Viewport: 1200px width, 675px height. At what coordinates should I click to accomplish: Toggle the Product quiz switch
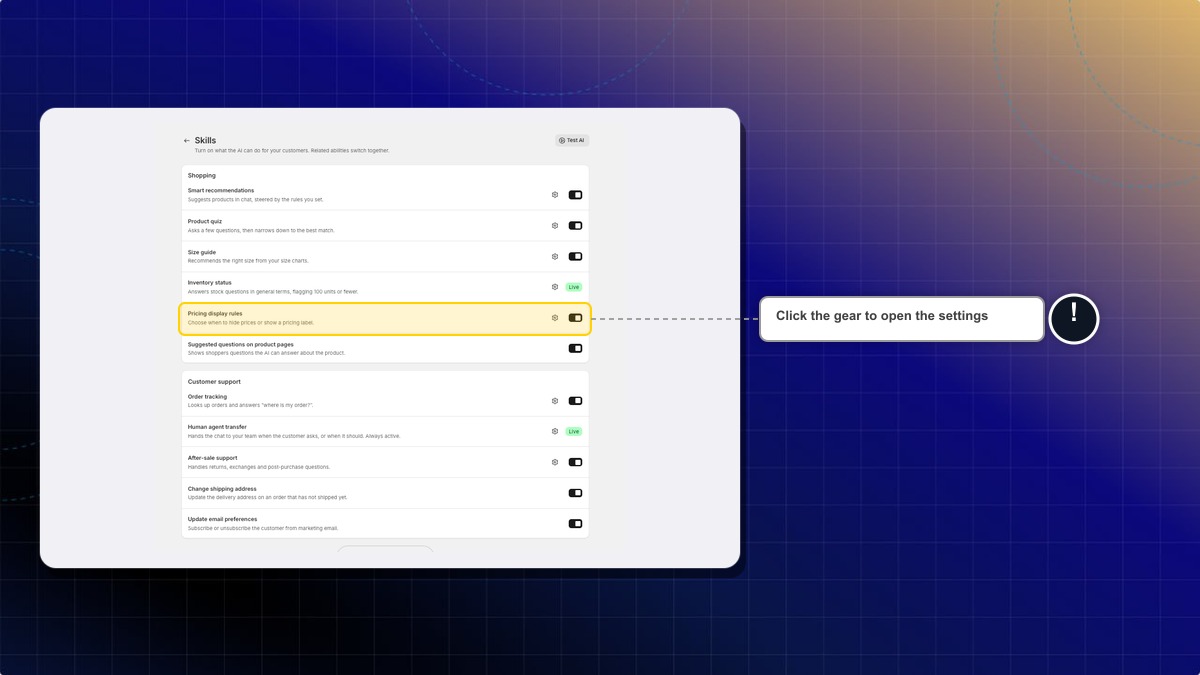[x=575, y=226]
